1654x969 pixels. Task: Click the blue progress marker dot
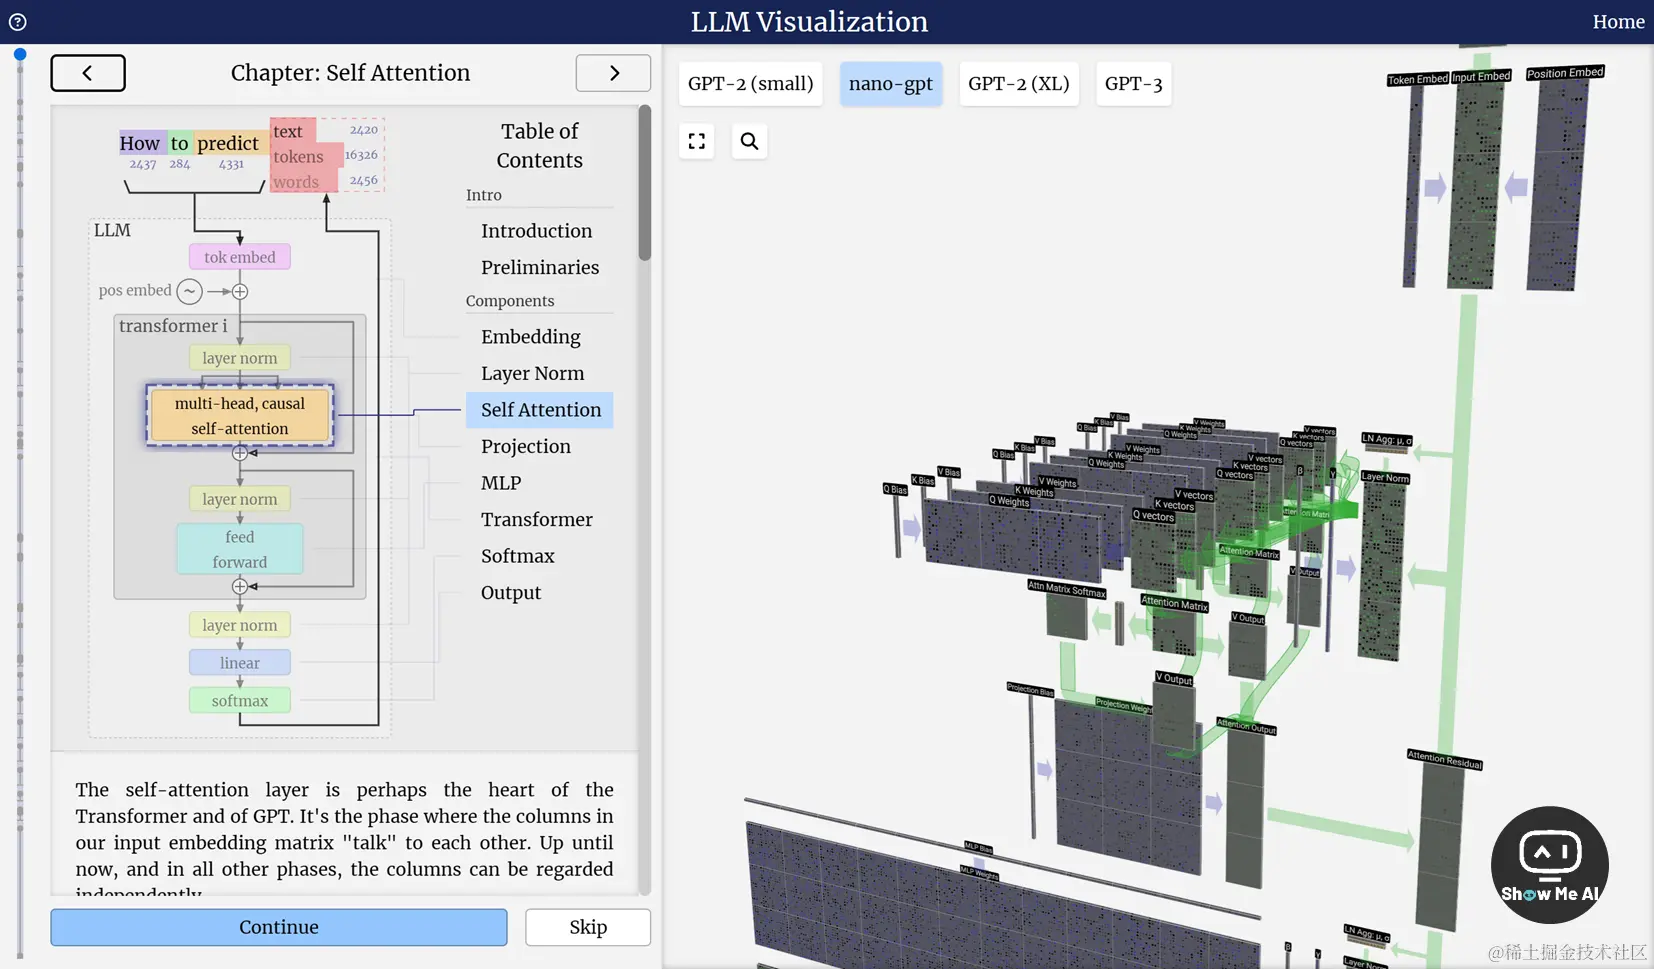(20, 54)
